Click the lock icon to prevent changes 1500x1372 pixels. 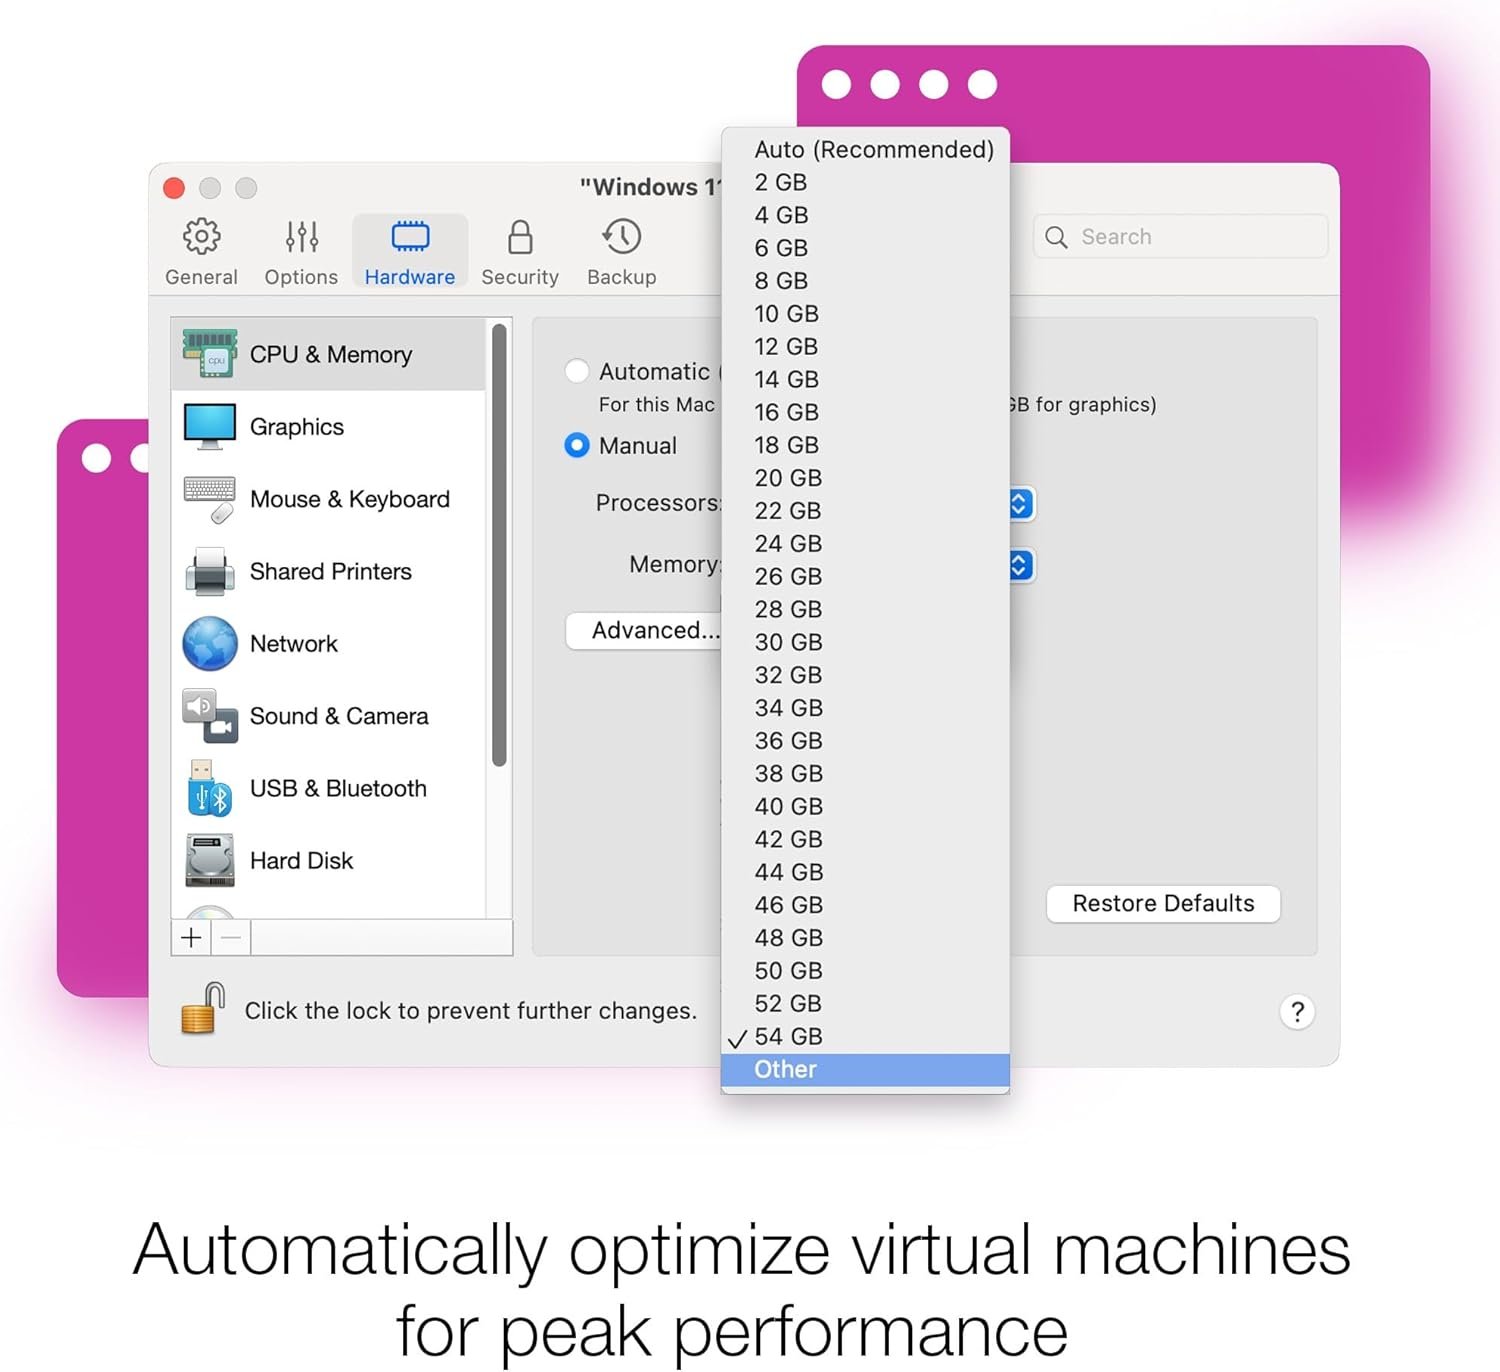click(x=203, y=1008)
